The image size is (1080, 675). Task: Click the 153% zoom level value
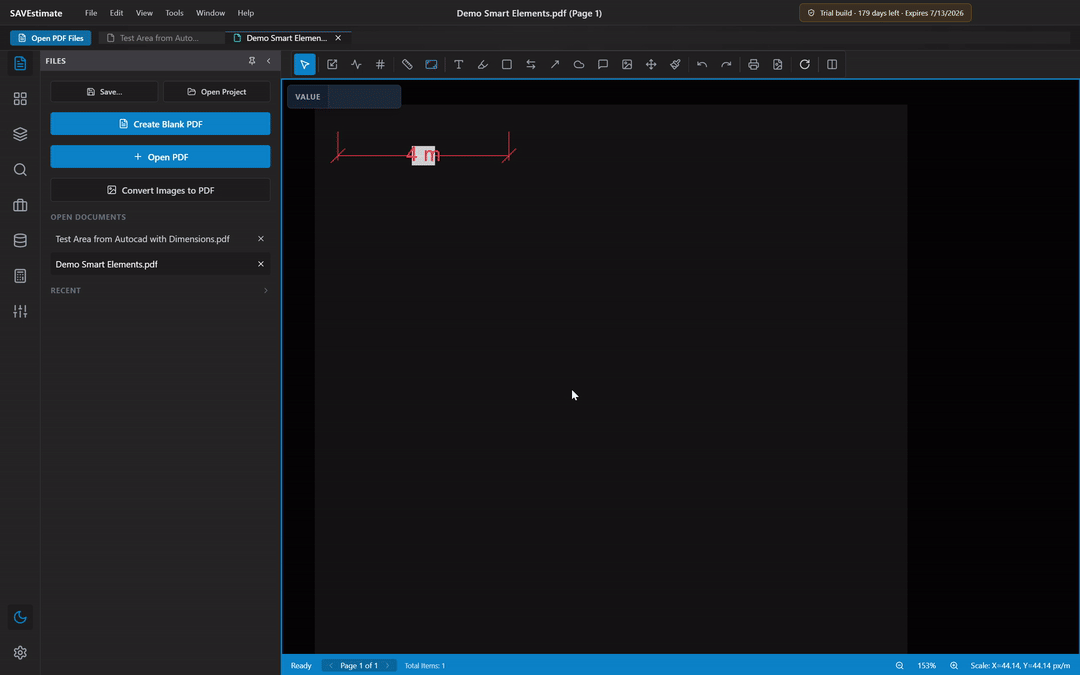point(926,665)
